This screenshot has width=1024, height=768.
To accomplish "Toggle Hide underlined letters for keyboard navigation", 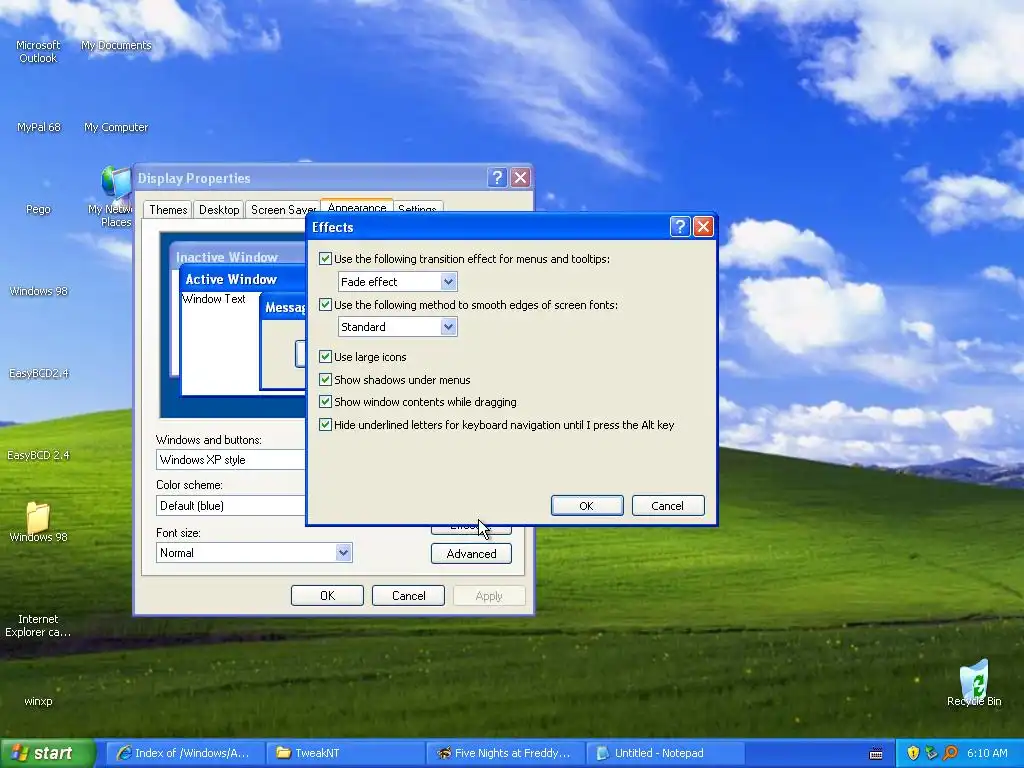I will pos(325,424).
